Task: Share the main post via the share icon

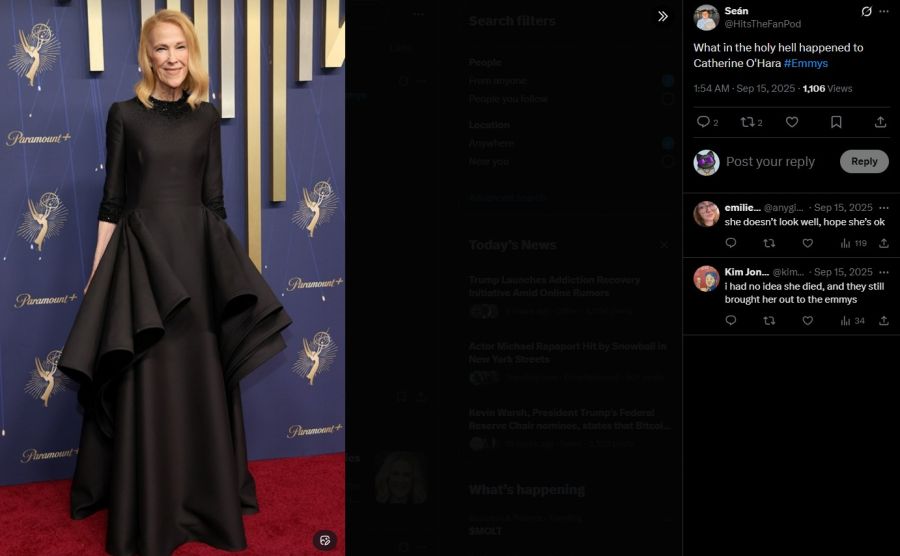Action: 880,122
